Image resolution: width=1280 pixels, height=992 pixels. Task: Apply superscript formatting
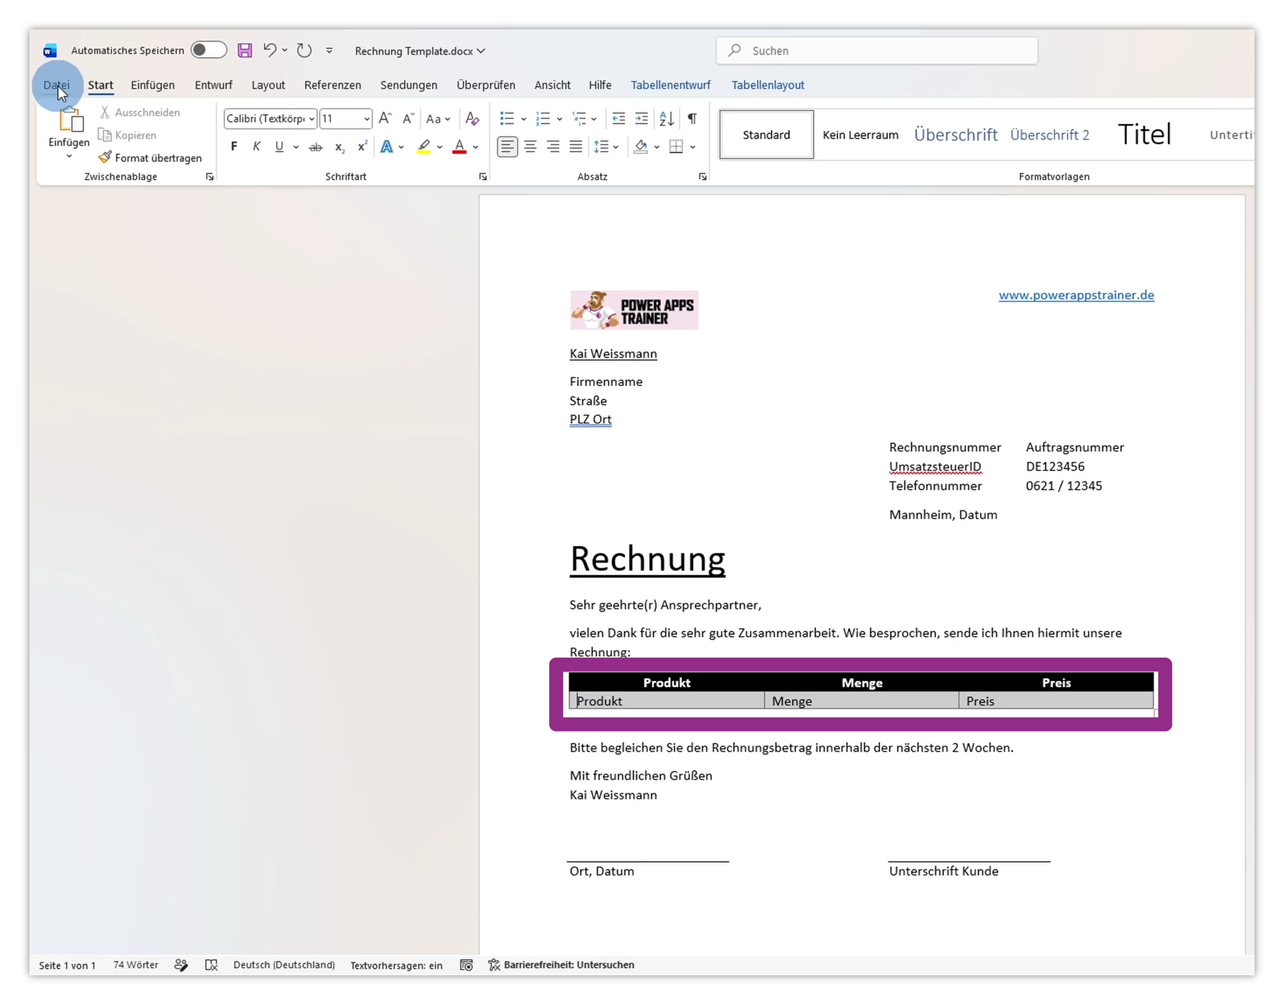362,147
